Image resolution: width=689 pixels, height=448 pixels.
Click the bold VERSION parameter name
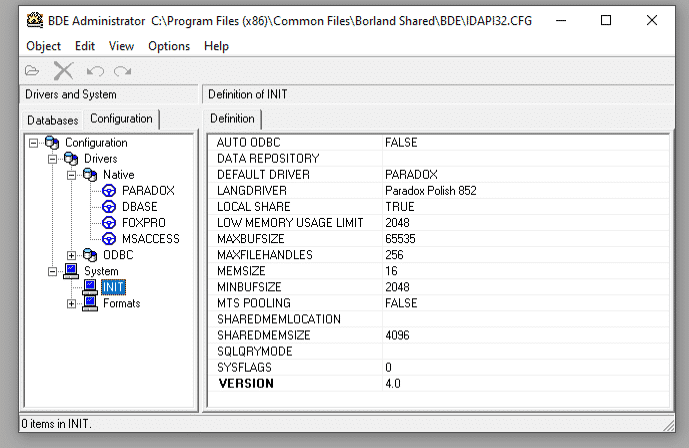[x=246, y=383]
